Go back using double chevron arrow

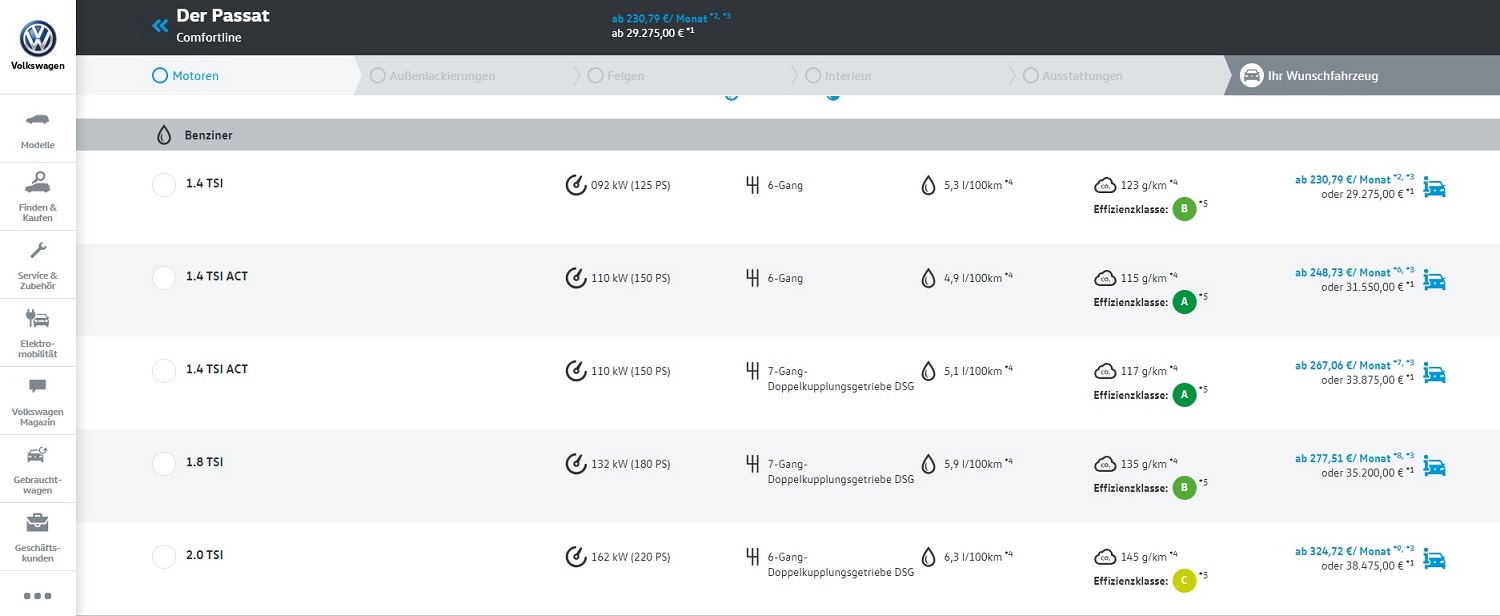pyautogui.click(x=160, y=26)
